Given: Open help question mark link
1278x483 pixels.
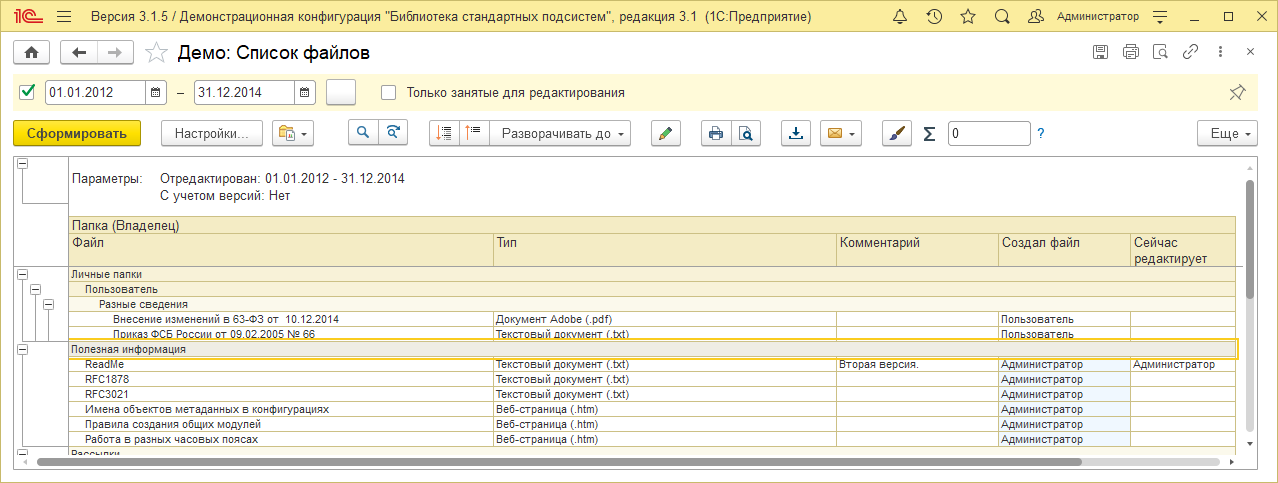Looking at the screenshot, I should (1041, 133).
